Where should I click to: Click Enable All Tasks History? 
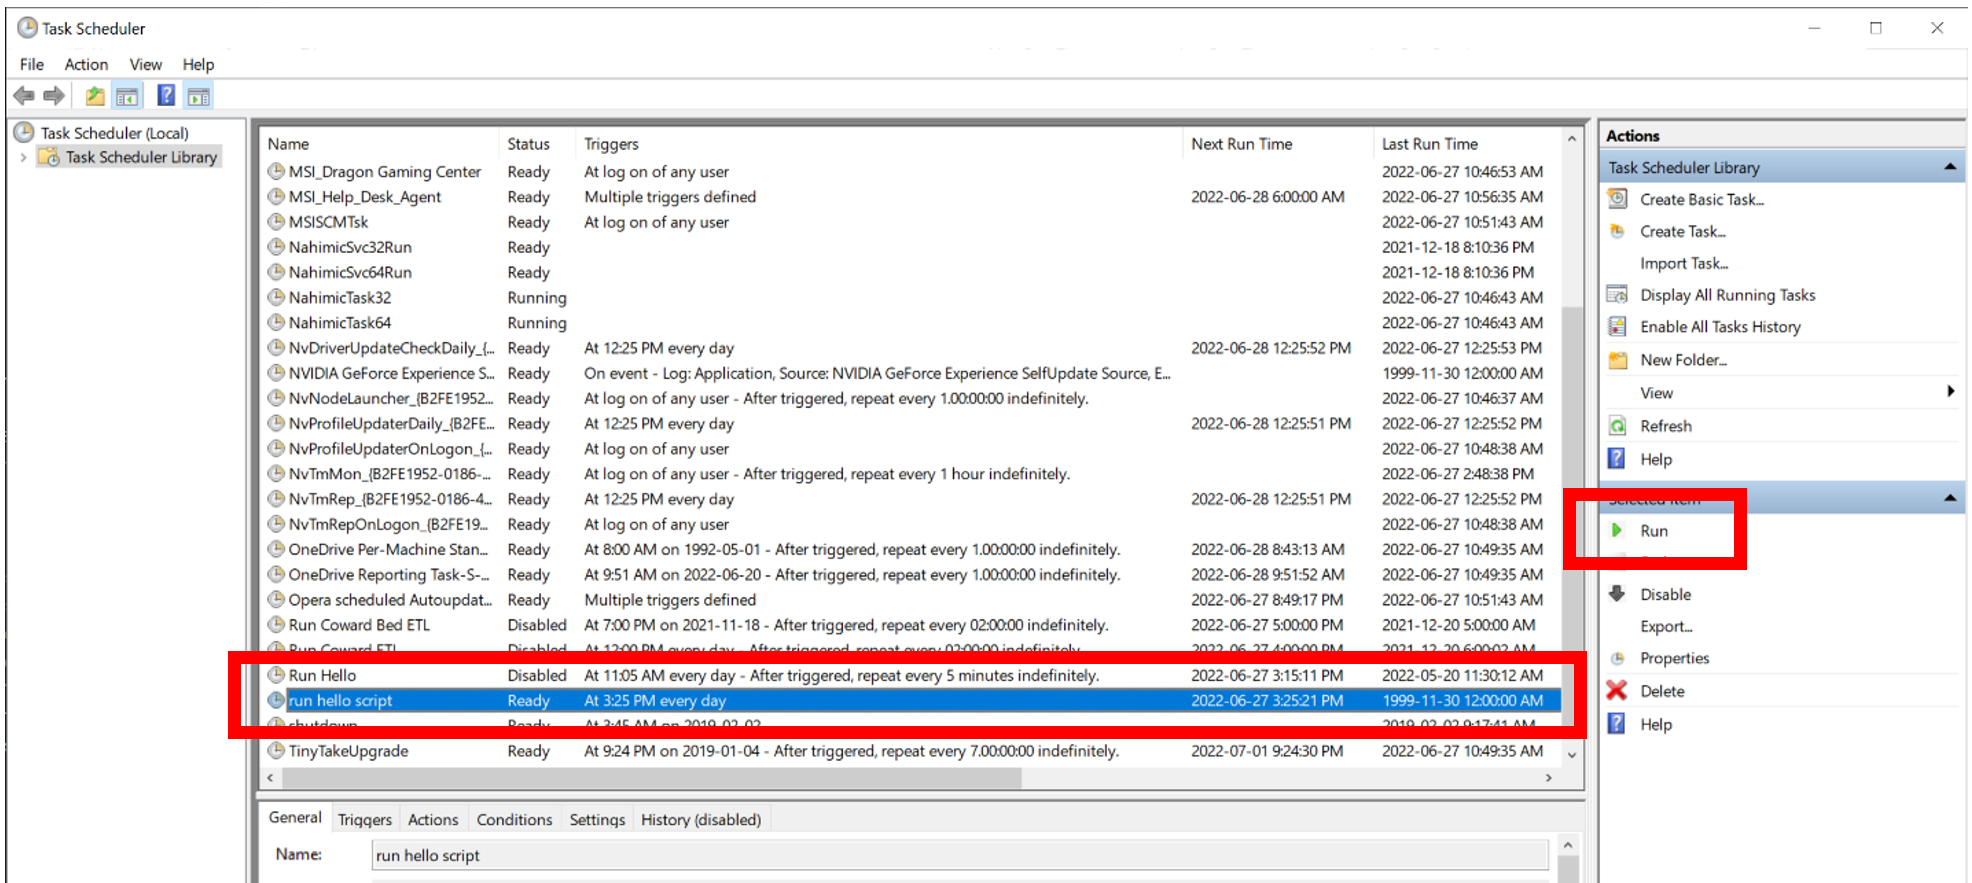click(x=1719, y=327)
